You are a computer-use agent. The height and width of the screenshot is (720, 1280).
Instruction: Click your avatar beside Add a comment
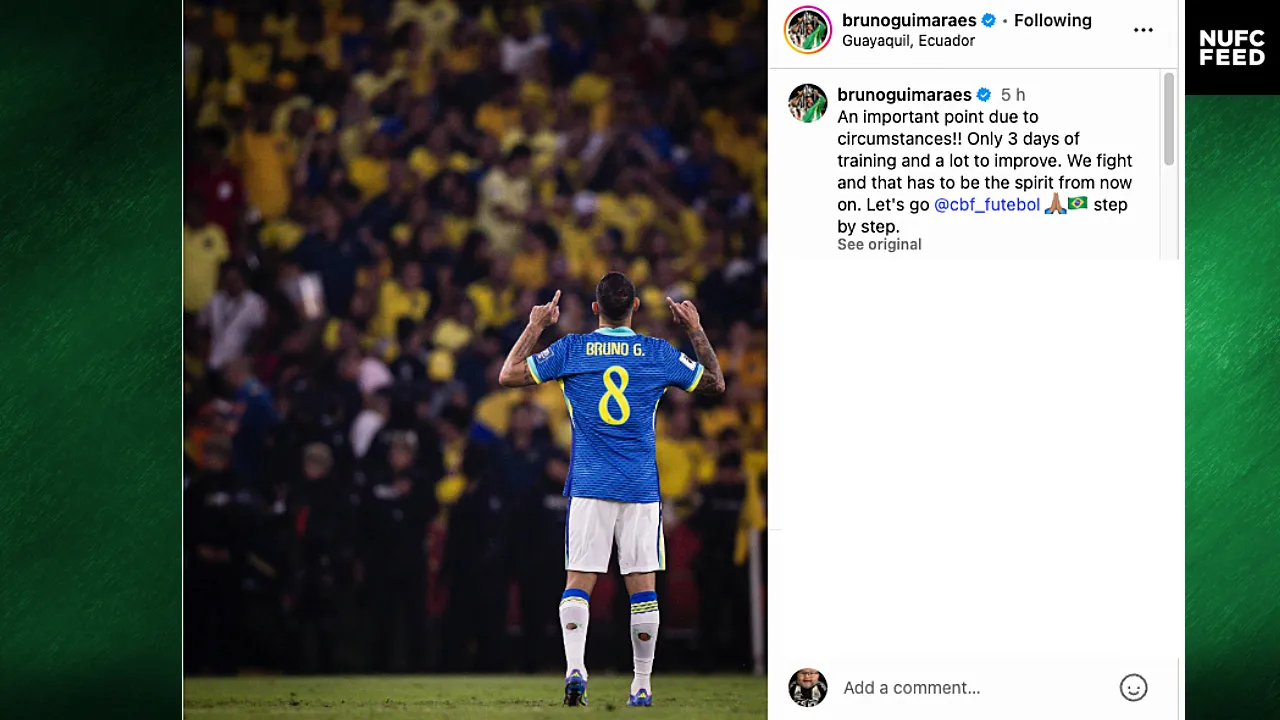807,688
